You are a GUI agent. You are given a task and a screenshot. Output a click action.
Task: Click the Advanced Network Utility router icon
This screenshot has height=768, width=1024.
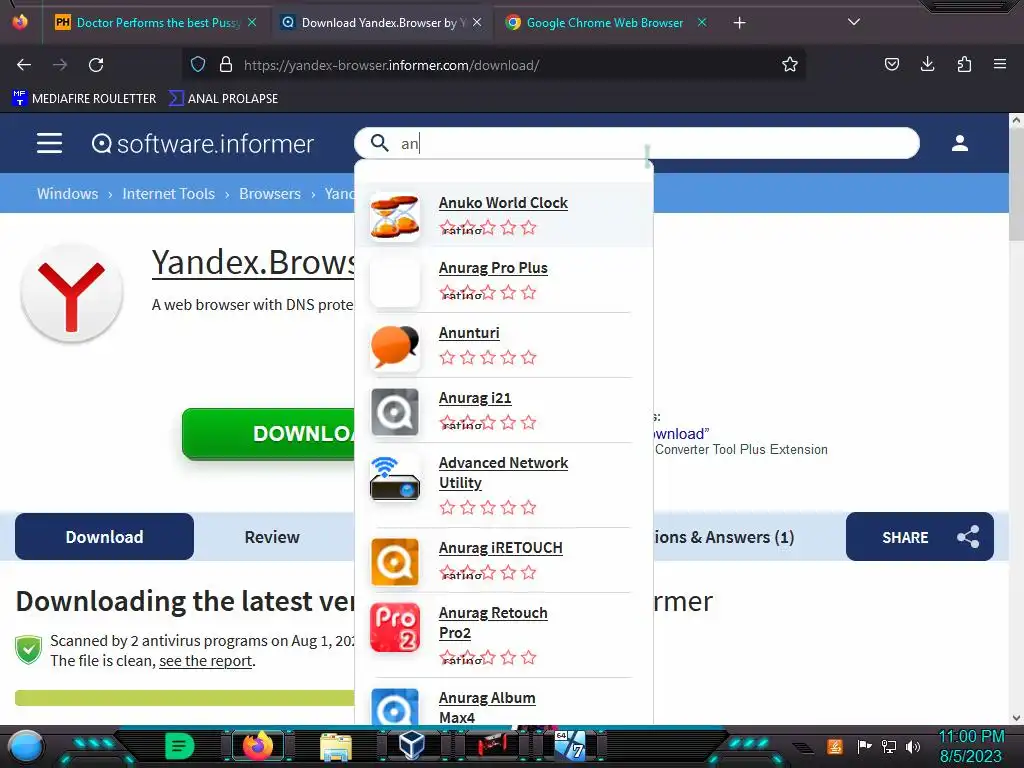(394, 479)
